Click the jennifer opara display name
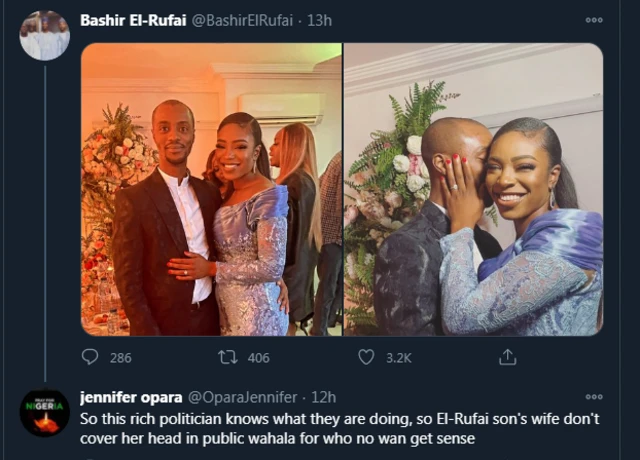Viewport: 640px width, 460px height. [x=130, y=397]
